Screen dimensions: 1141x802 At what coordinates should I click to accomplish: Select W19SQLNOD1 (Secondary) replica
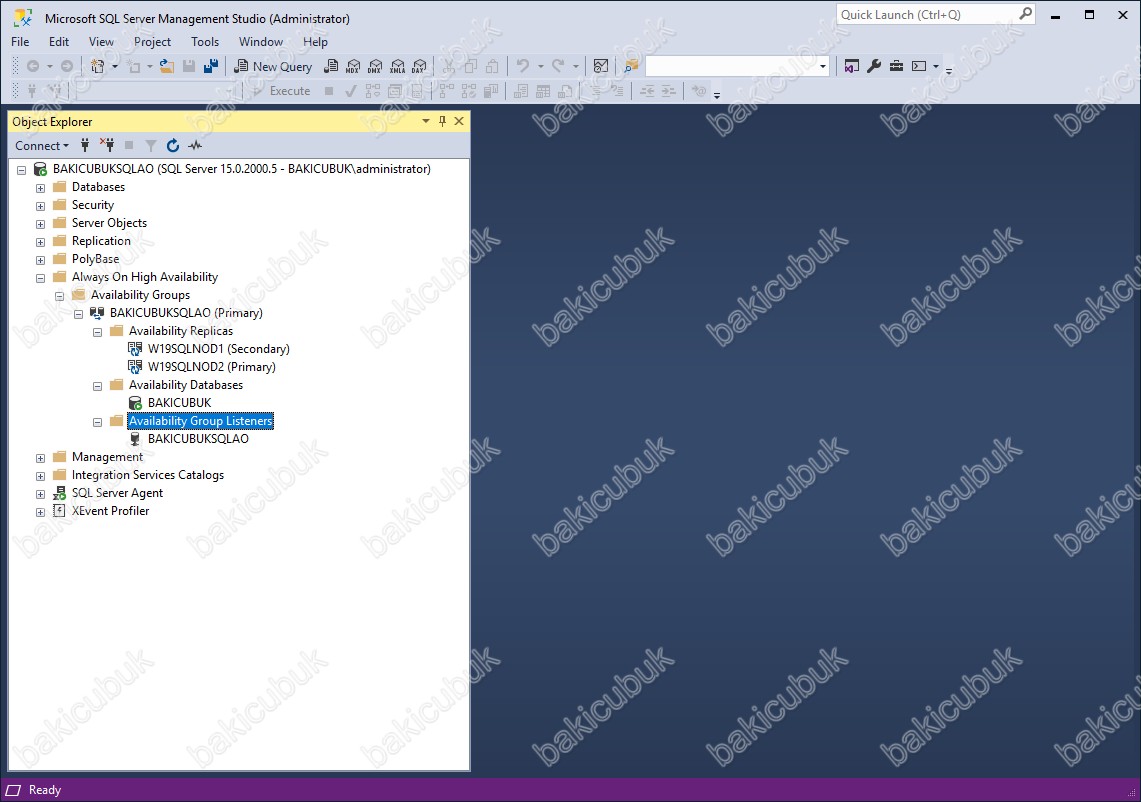218,349
